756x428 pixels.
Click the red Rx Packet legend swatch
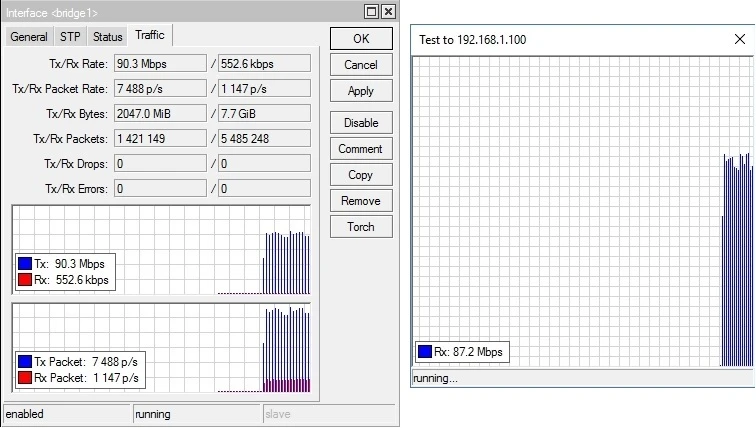25,379
